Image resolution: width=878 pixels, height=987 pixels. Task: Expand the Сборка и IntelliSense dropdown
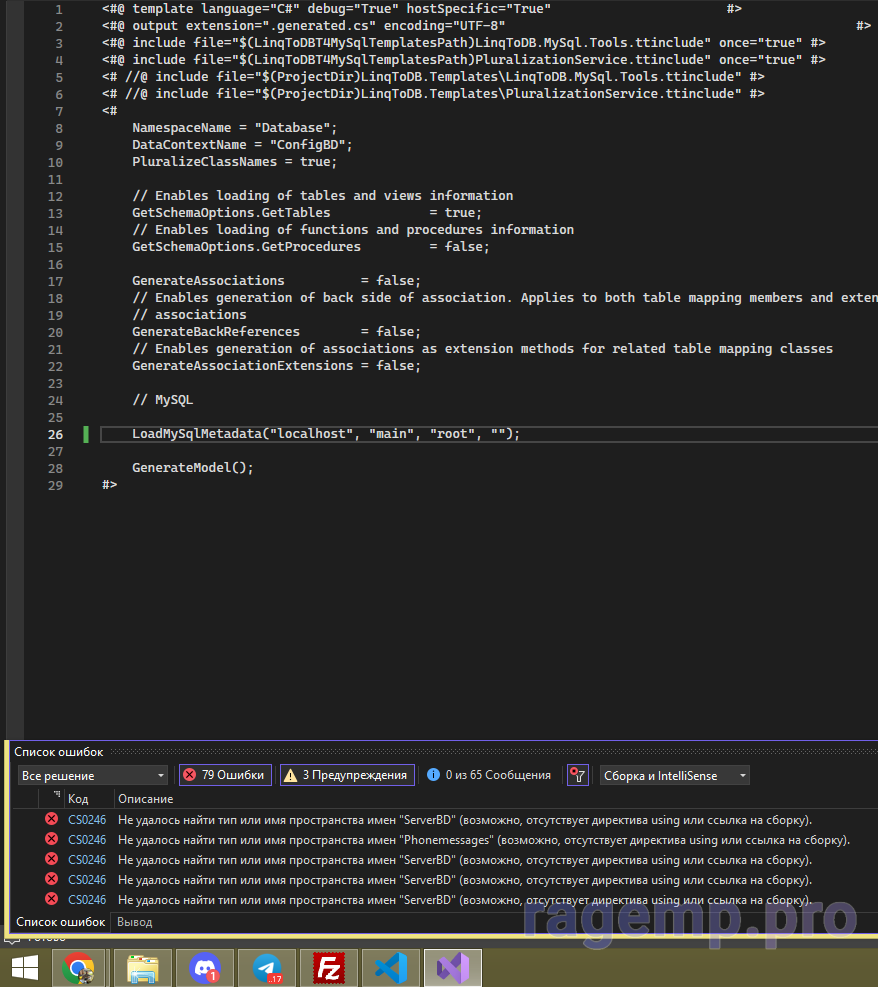[x=674, y=775]
